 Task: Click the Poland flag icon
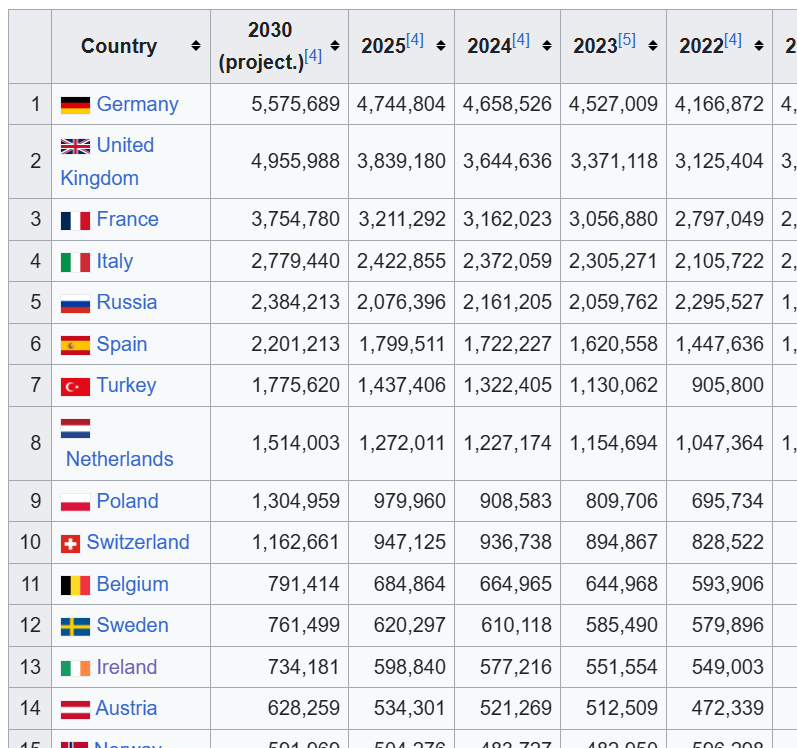coord(75,502)
